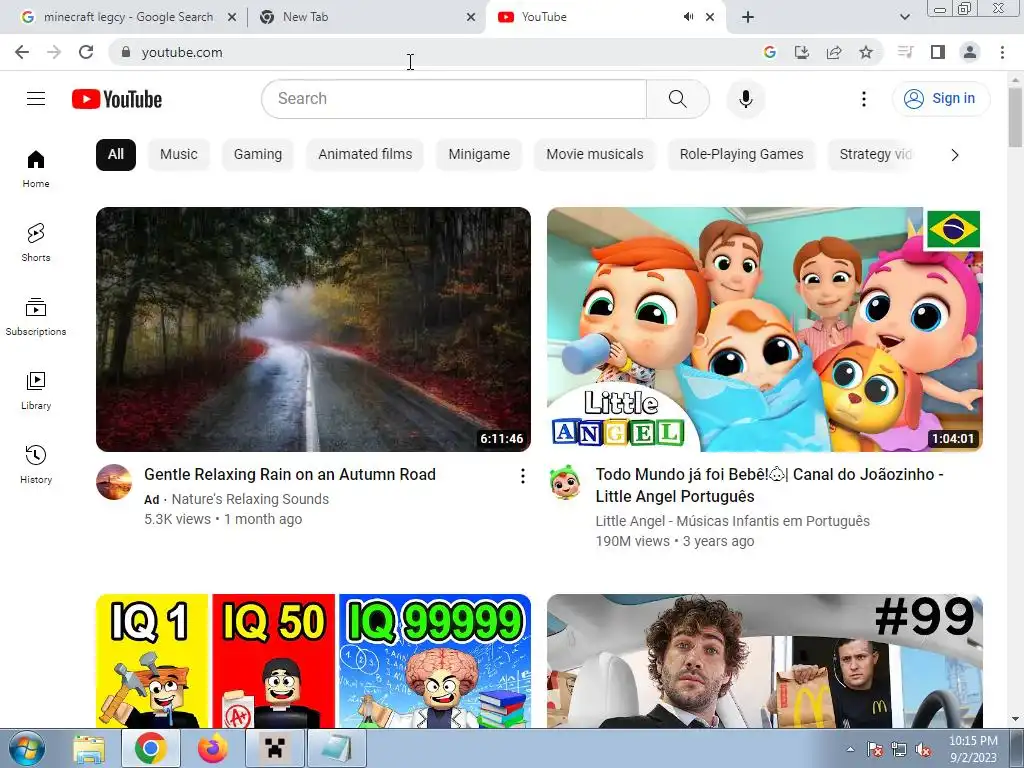Open Gentle Relaxing Rain on an Autumn Road title
The image size is (1024, 768).
(290, 475)
